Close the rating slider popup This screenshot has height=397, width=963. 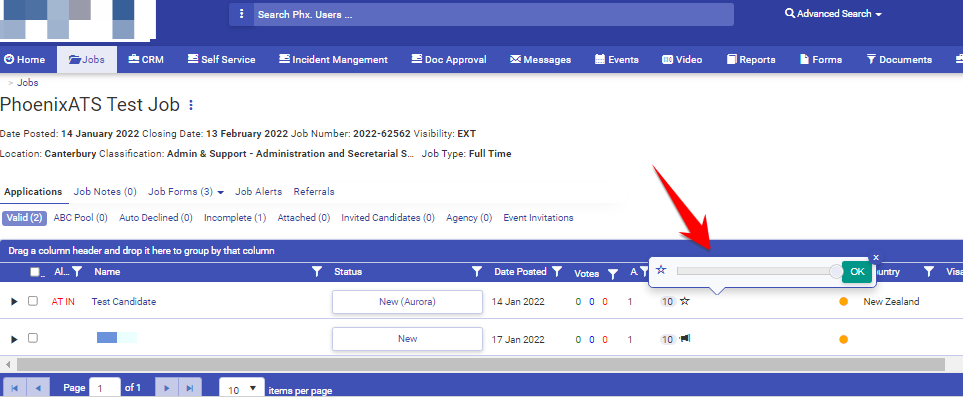(876, 257)
